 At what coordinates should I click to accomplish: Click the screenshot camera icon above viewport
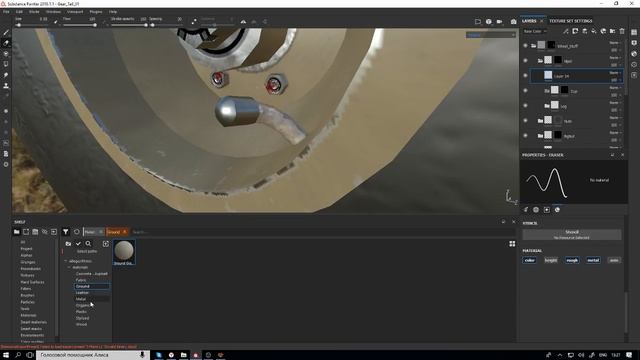tap(513, 21)
